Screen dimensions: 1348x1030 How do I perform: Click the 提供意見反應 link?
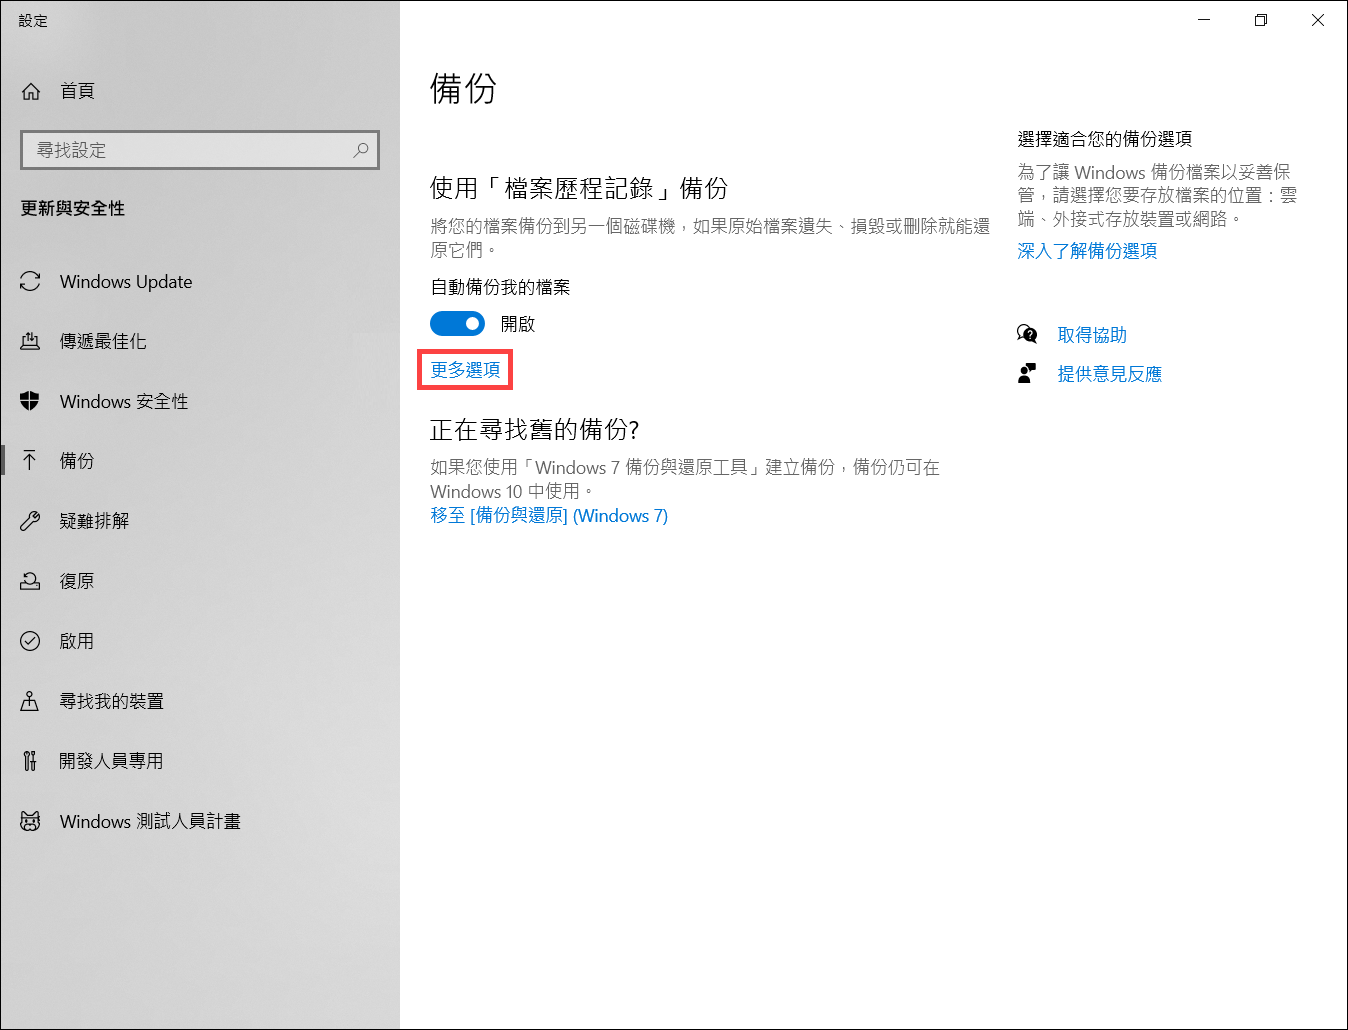coord(1110,374)
